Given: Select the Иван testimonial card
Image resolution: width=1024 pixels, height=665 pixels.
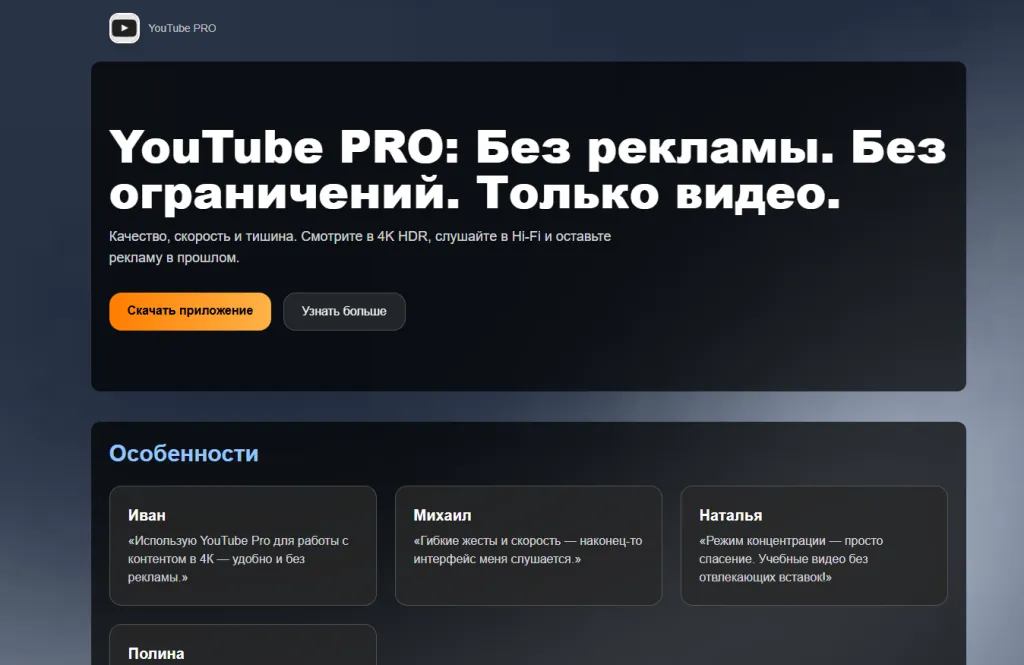Looking at the screenshot, I should [x=242, y=546].
